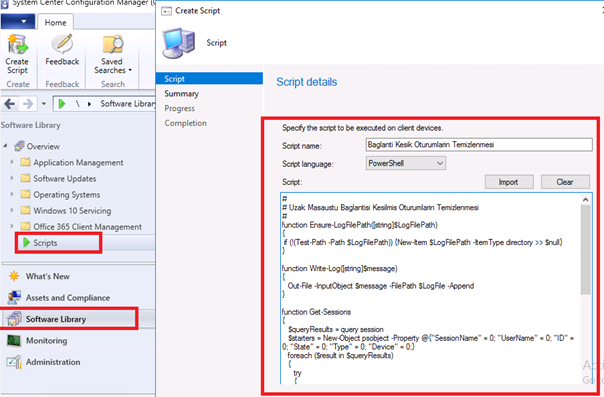Image resolution: width=604 pixels, height=397 pixels.
Task: Click the What's New star icon
Action: pos(14,276)
